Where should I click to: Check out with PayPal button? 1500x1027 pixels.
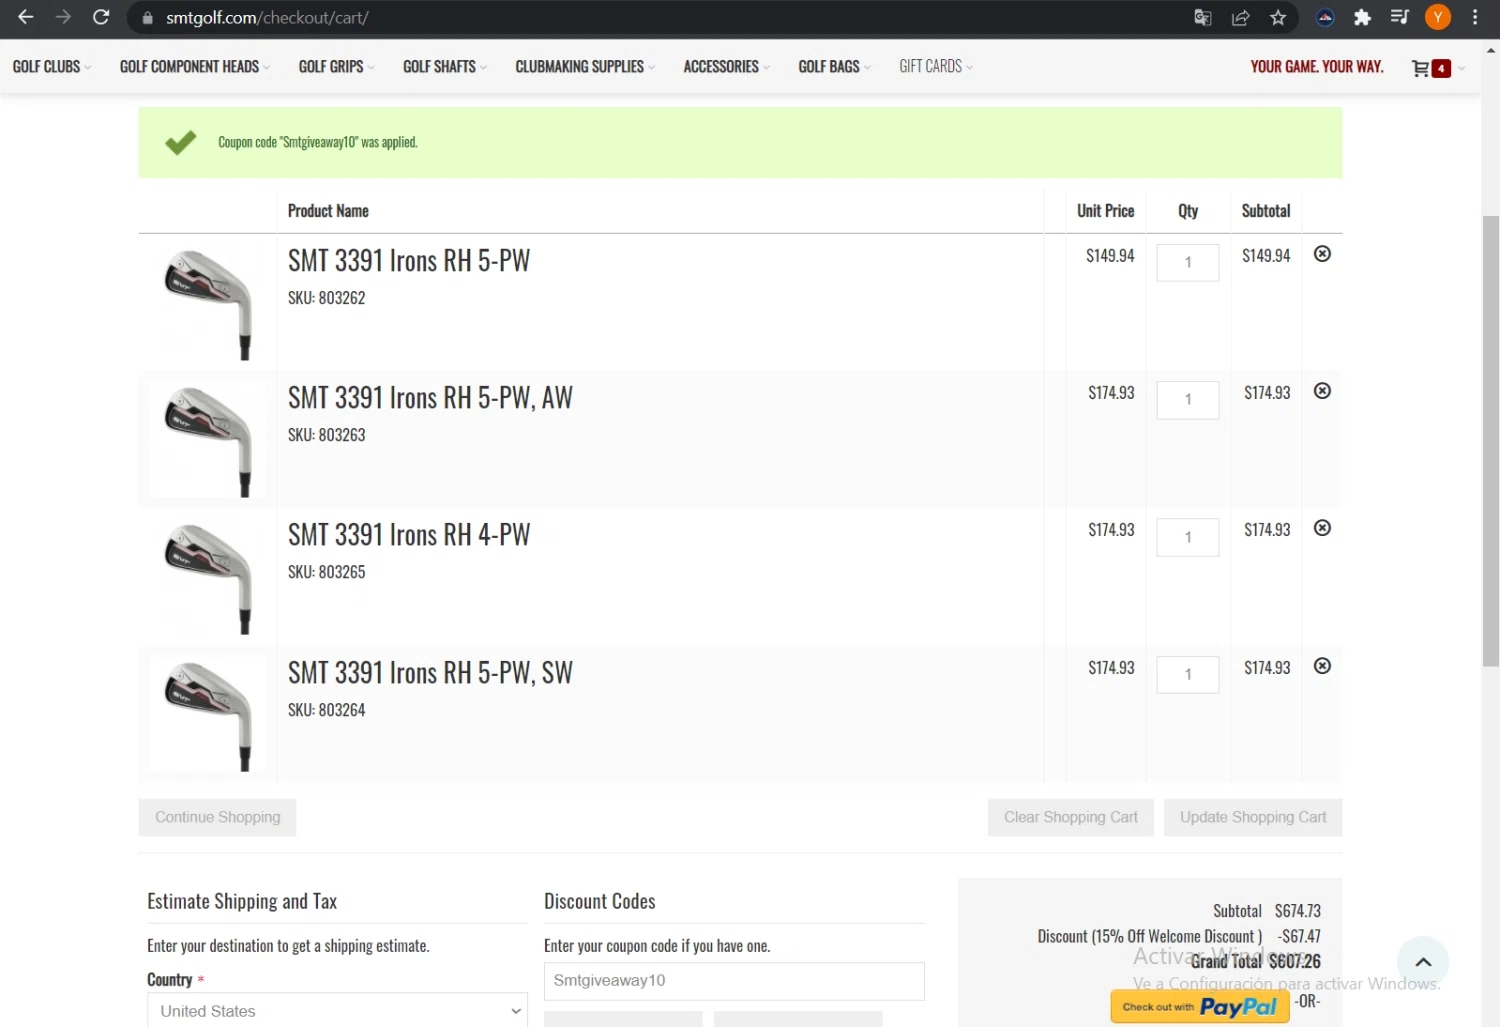coord(1199,1007)
